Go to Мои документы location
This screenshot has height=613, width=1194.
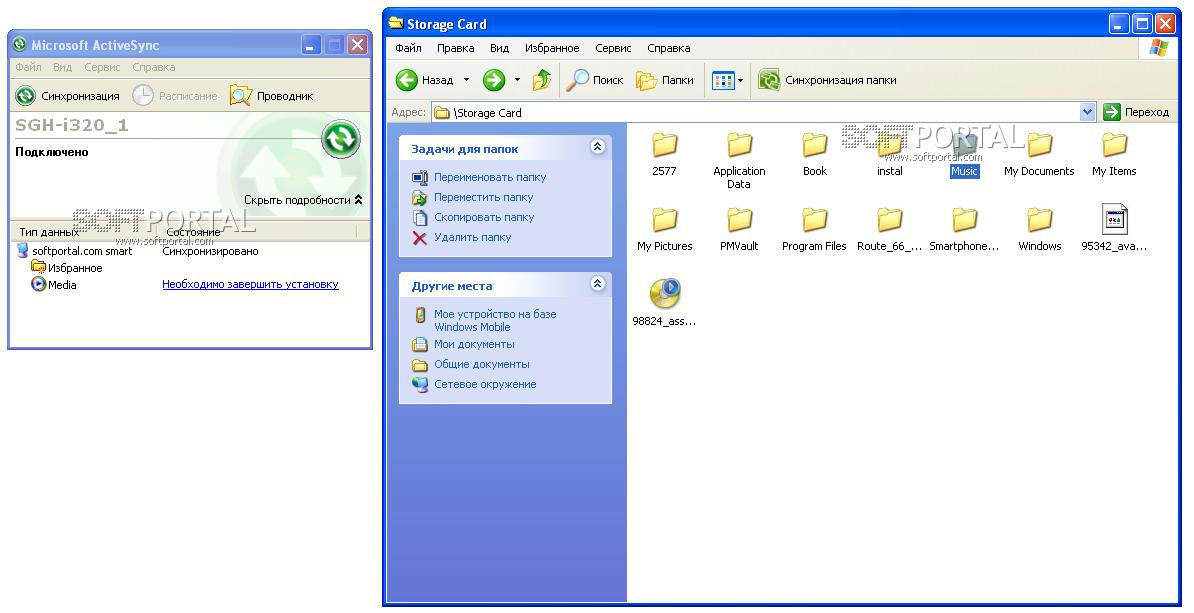474,344
